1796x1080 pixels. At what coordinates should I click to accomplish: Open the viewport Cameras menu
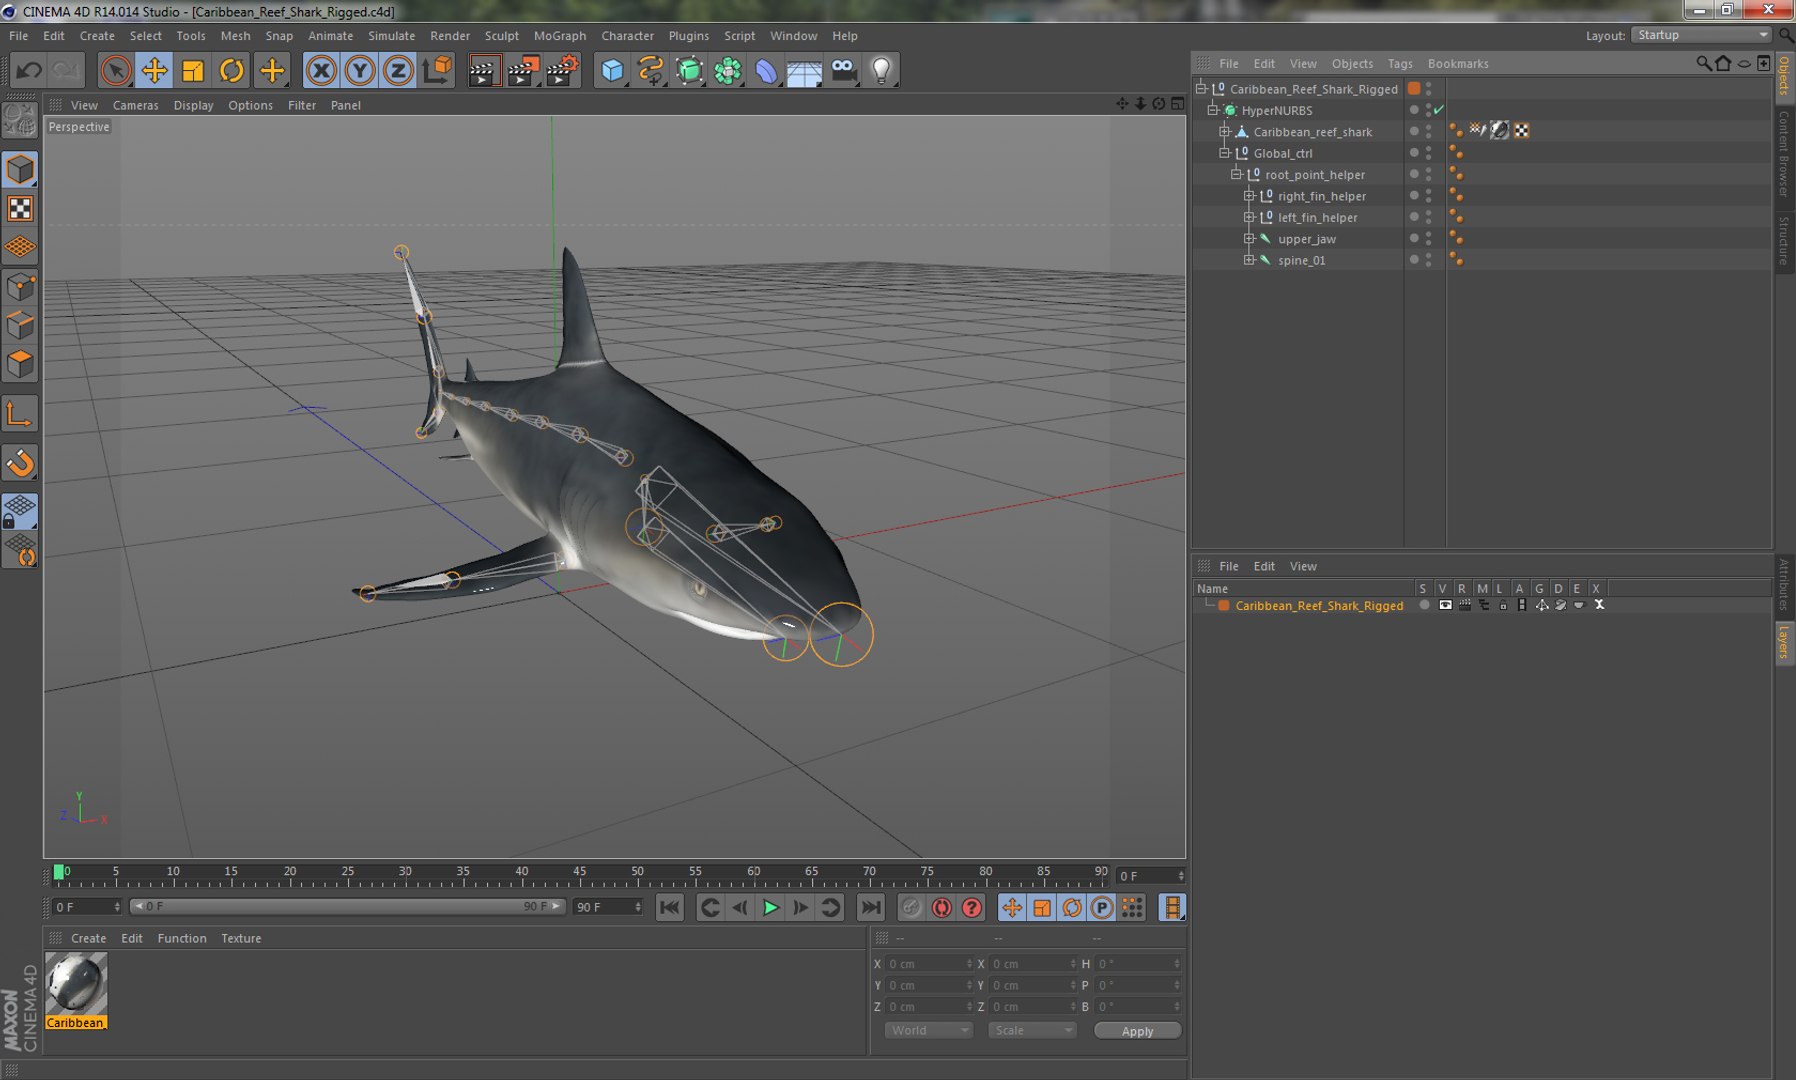click(x=136, y=105)
